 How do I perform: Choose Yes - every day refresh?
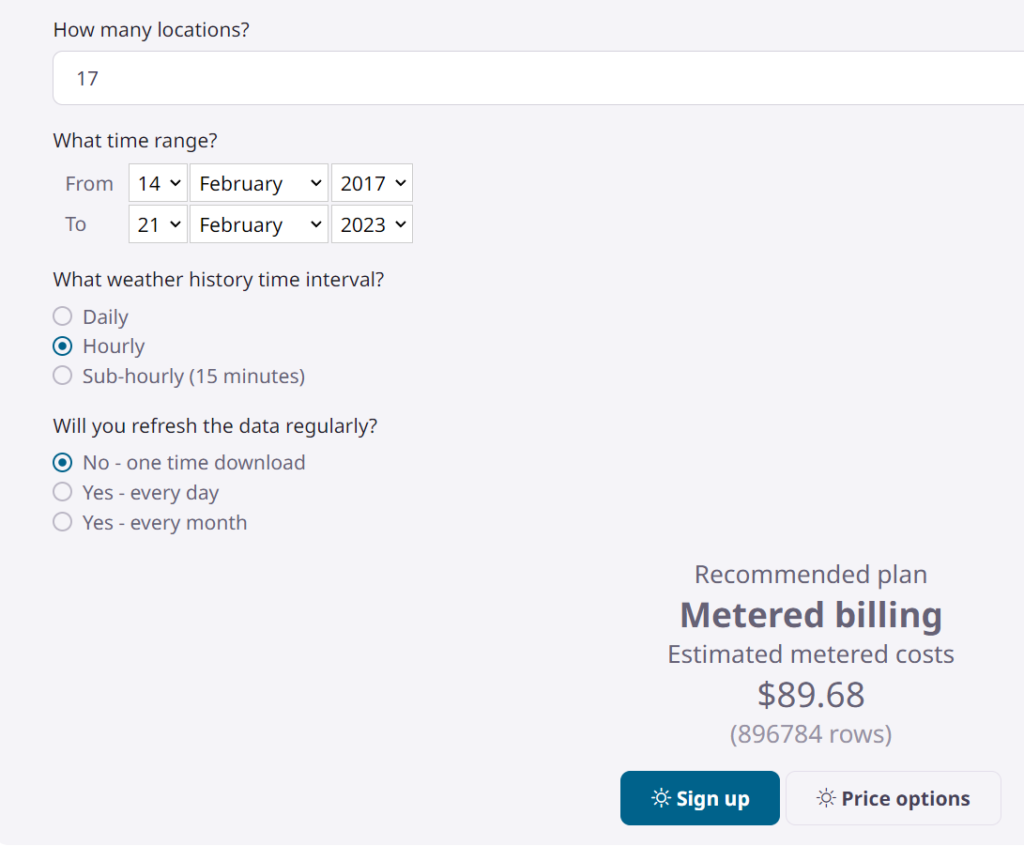pyautogui.click(x=62, y=492)
